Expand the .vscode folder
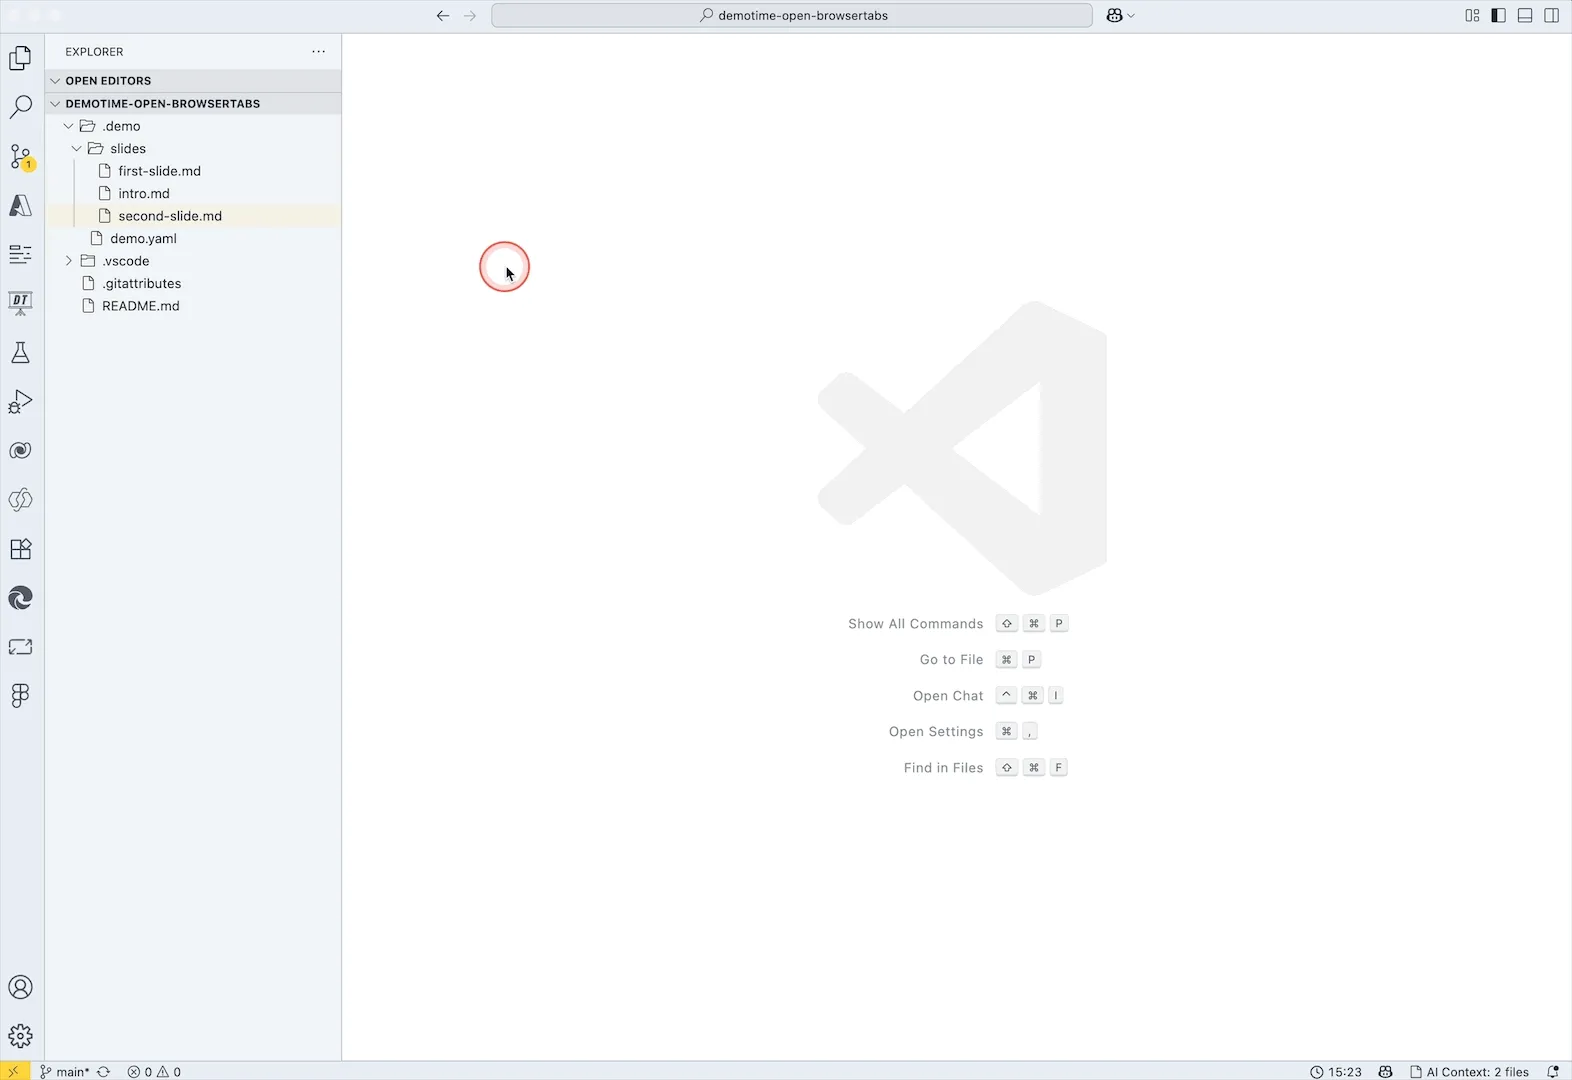This screenshot has height=1080, width=1572. click(125, 261)
